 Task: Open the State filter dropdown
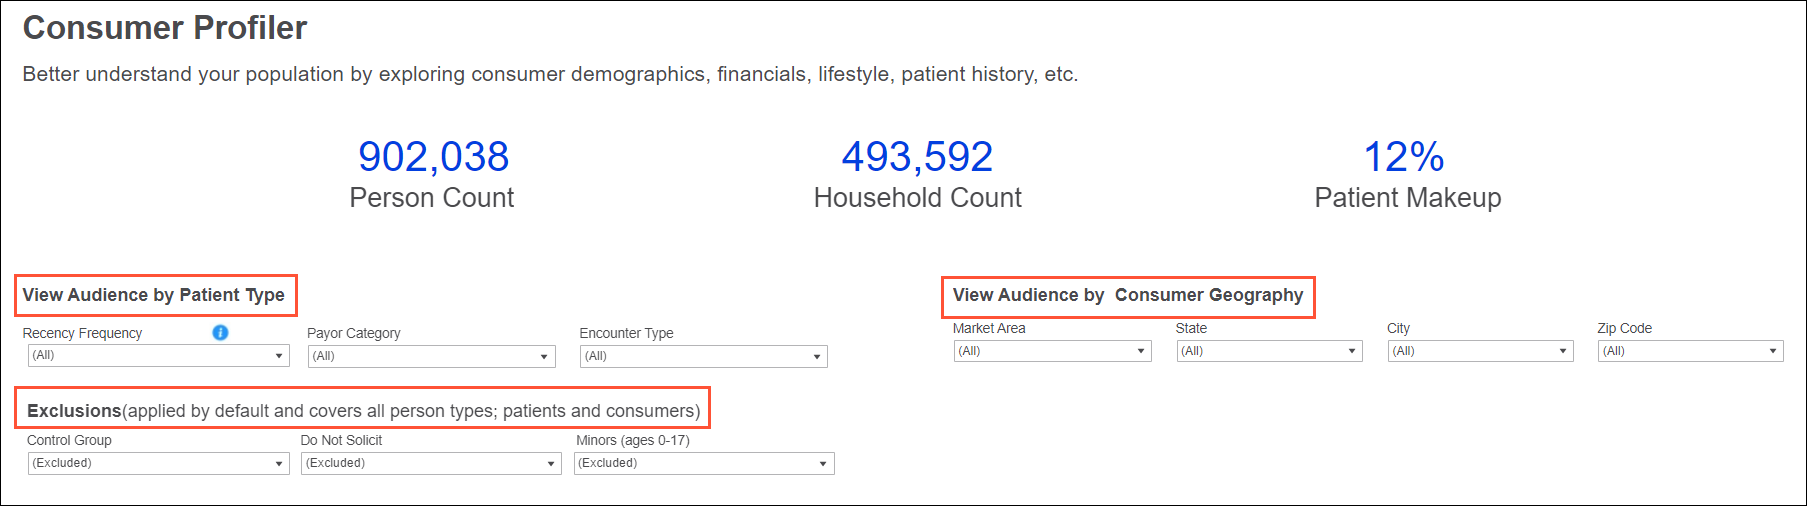pos(1269,351)
